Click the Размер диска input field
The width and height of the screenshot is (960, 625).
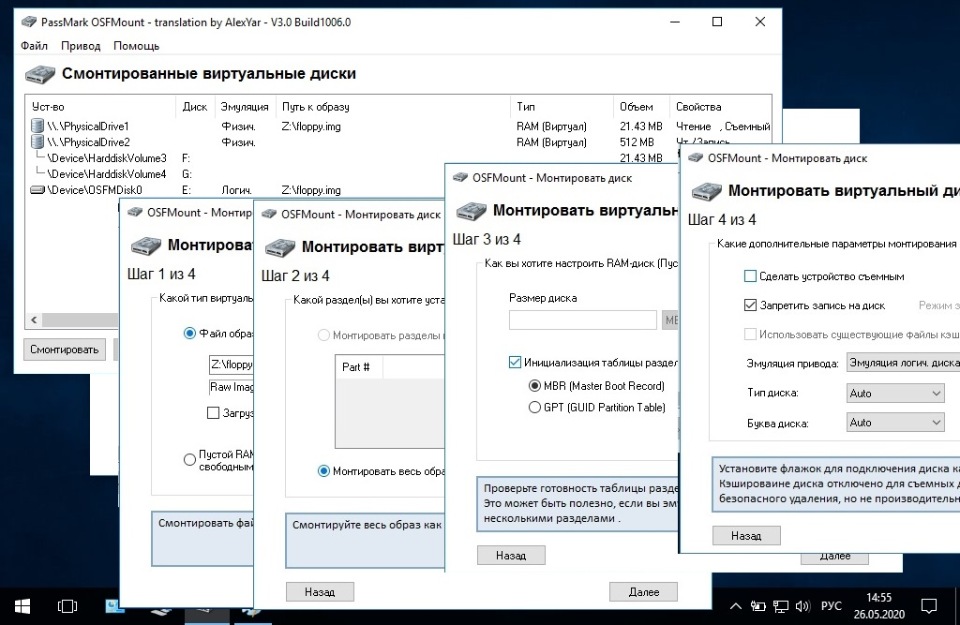582,320
